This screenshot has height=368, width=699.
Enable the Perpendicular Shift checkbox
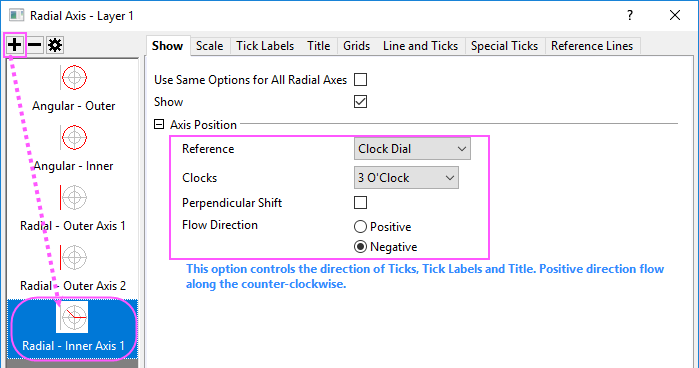pos(360,203)
